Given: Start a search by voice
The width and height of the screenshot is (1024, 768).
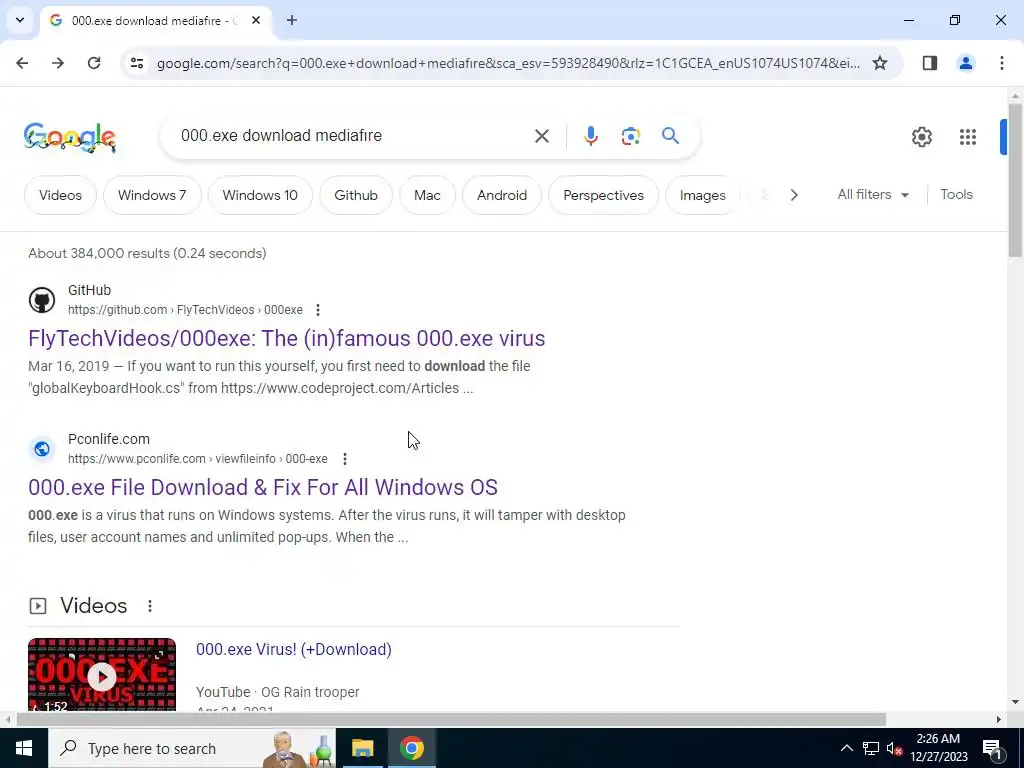Looking at the screenshot, I should tap(590, 136).
